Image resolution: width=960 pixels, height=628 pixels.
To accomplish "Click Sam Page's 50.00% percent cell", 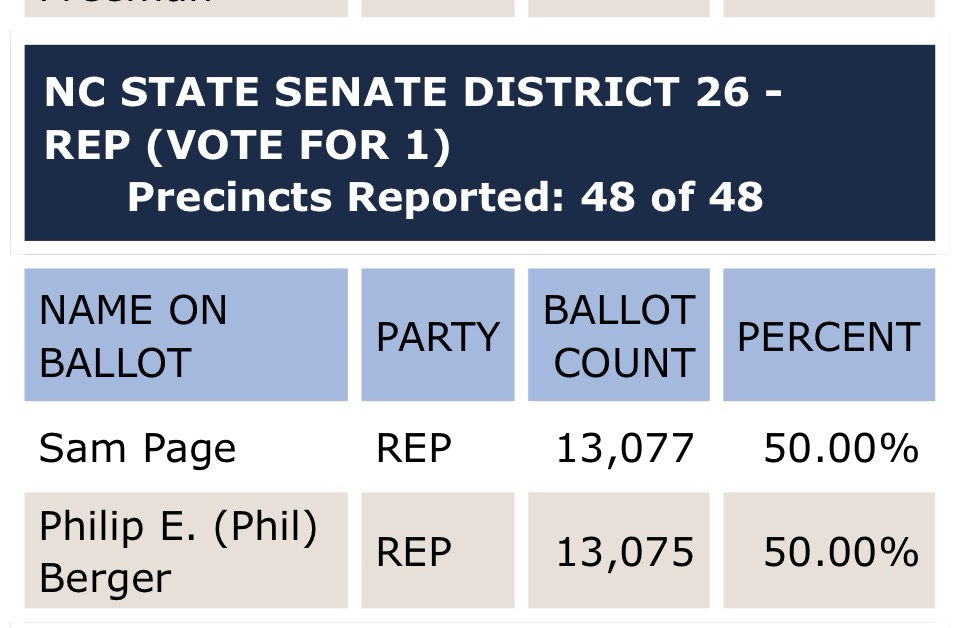I will point(840,449).
